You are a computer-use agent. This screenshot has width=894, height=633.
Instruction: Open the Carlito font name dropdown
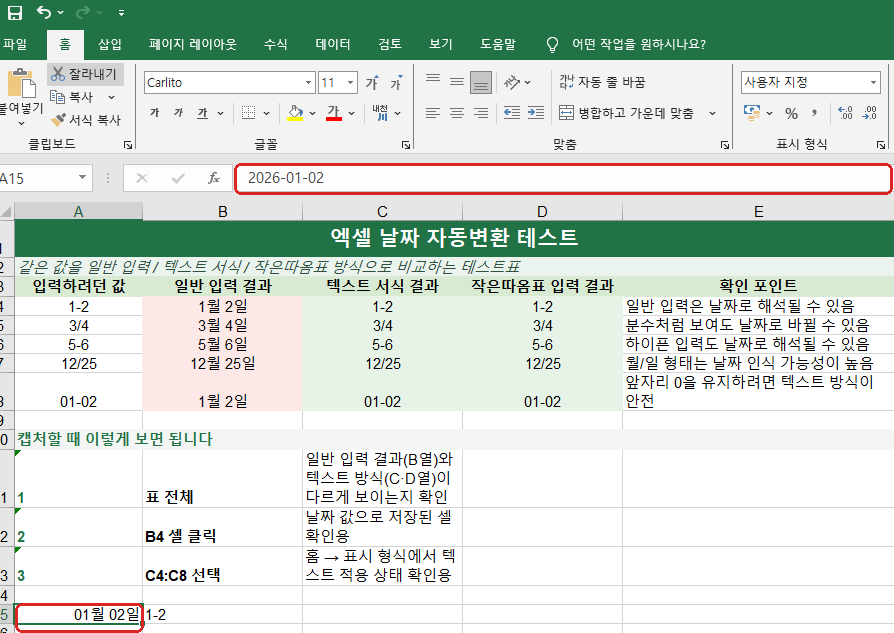point(308,83)
